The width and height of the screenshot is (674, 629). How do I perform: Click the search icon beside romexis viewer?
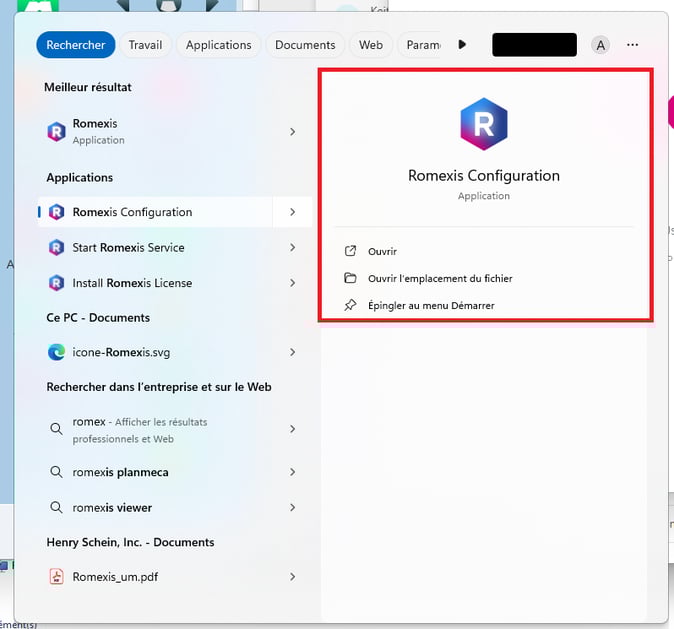[56, 507]
